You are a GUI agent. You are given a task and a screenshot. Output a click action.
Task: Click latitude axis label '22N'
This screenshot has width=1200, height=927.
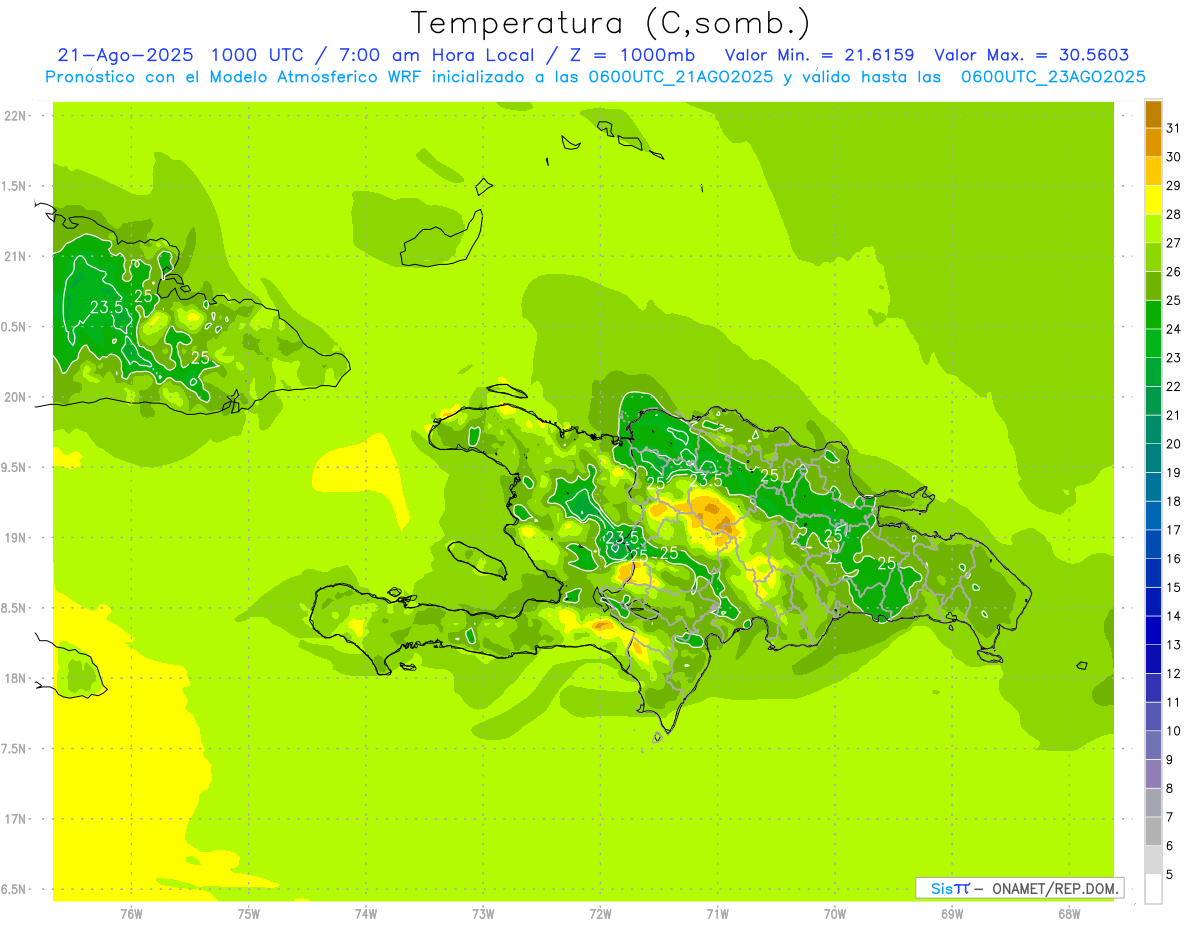coord(16,116)
